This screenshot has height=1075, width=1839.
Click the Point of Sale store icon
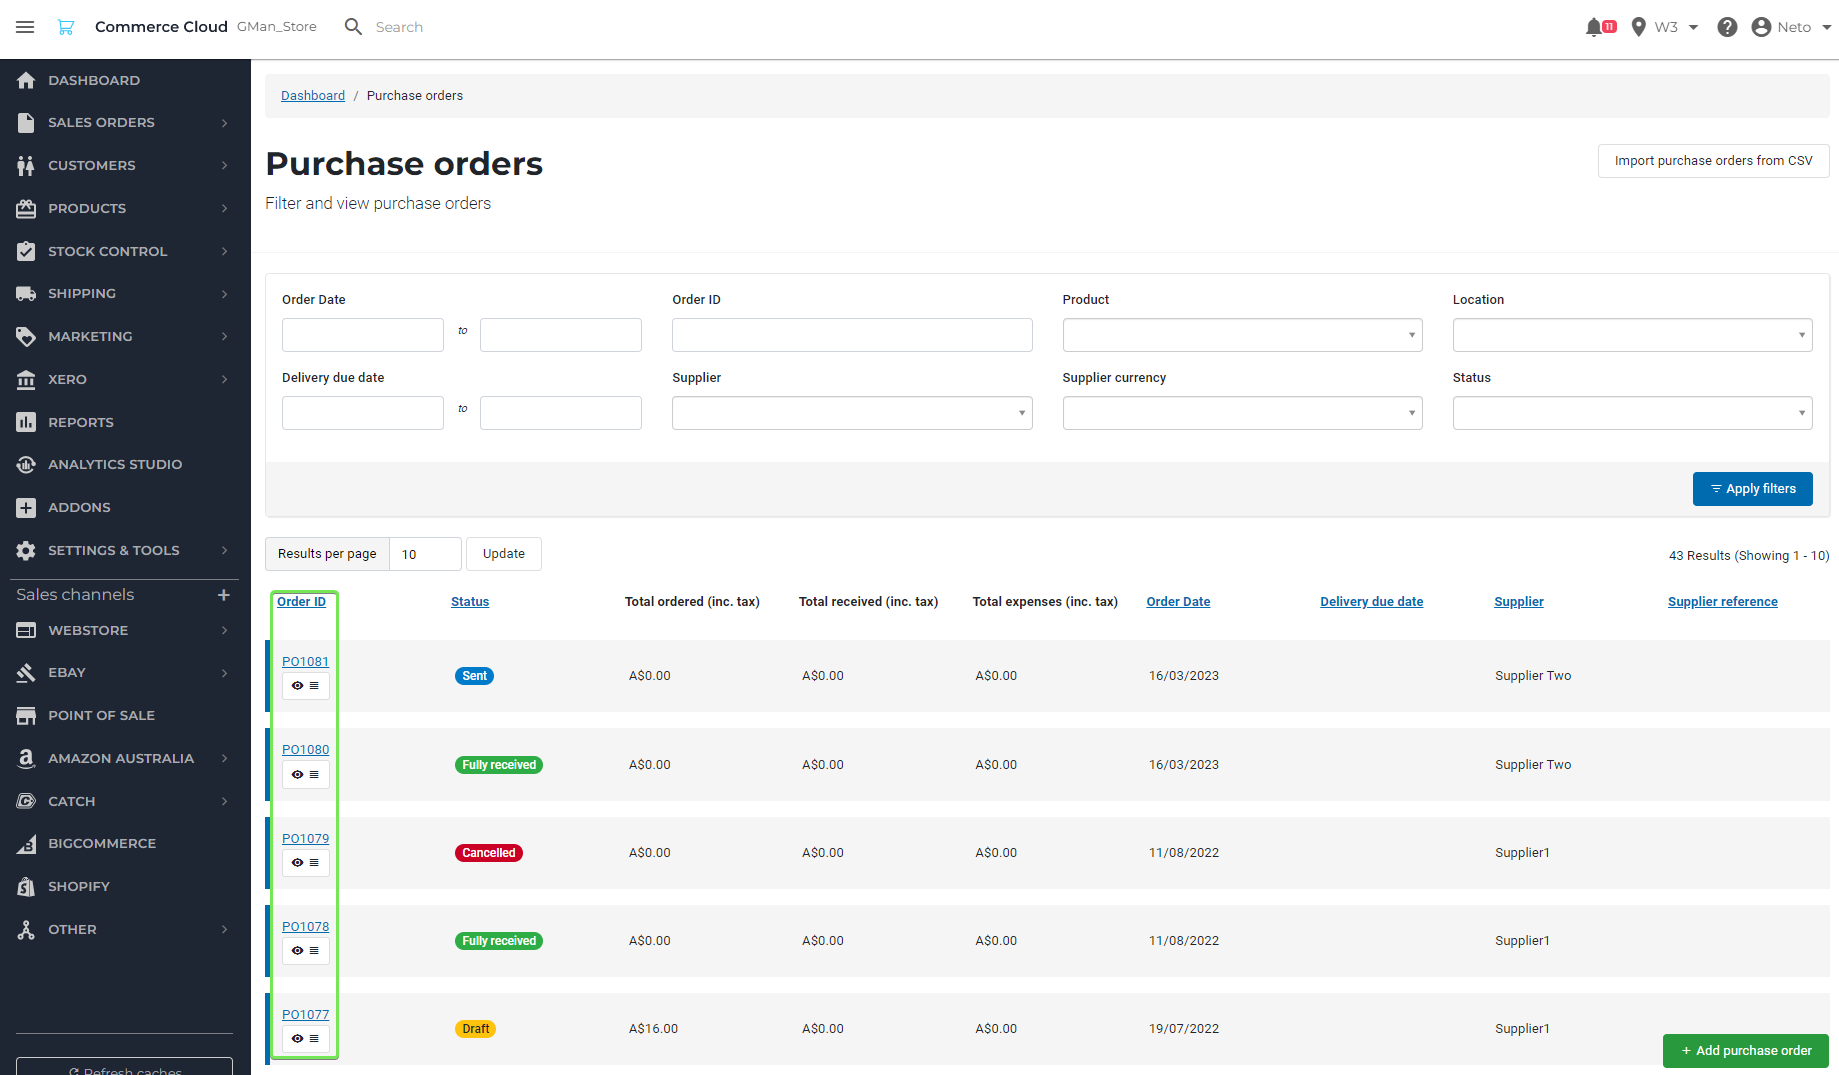(26, 715)
